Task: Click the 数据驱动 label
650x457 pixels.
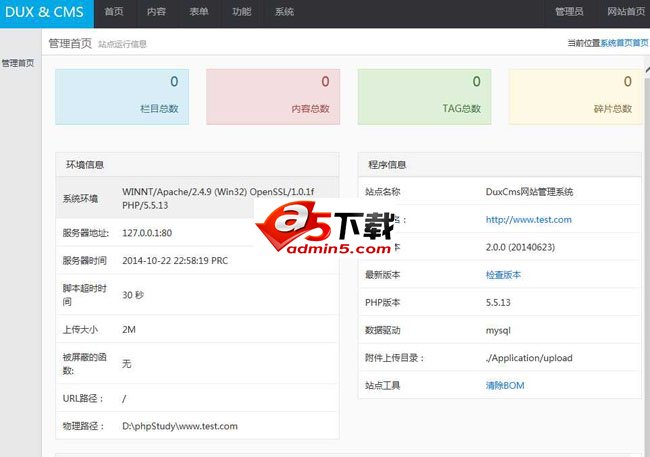Action: coord(382,331)
